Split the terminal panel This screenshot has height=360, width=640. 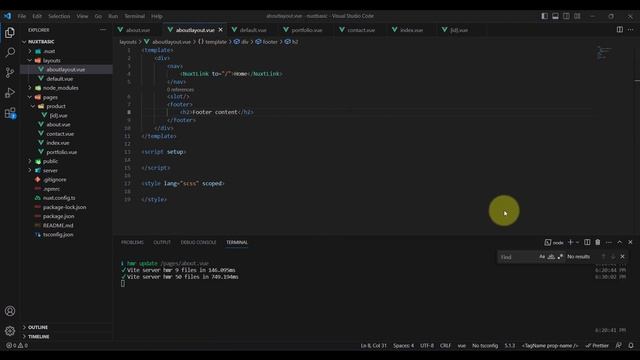pos(587,242)
